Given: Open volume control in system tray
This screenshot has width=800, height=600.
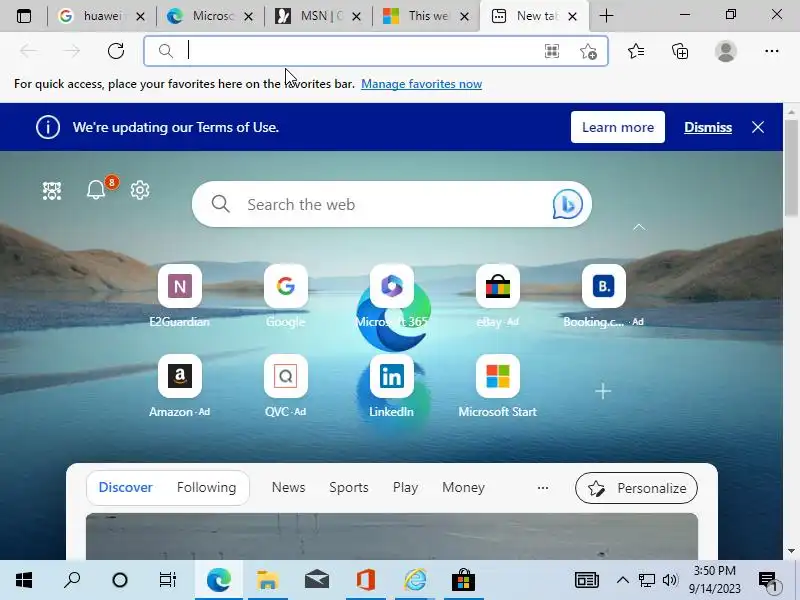Looking at the screenshot, I should (x=669, y=580).
